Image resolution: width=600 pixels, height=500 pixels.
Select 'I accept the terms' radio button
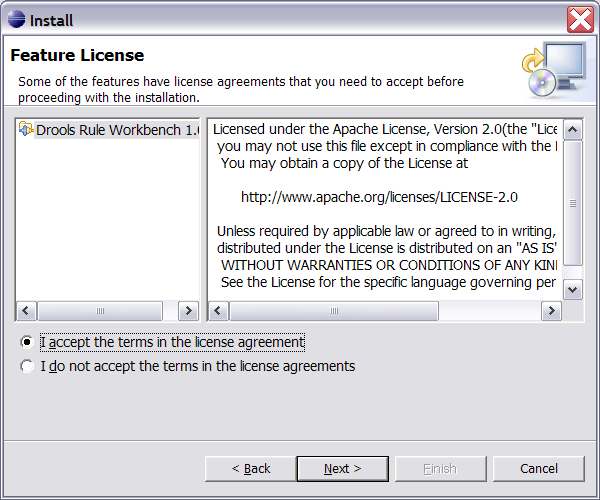[x=26, y=342]
